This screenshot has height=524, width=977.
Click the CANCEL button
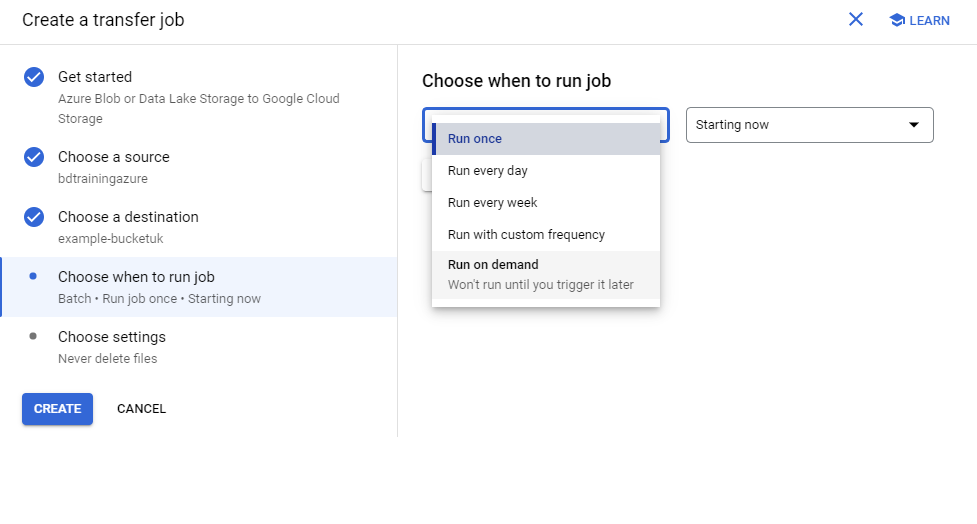pos(141,409)
